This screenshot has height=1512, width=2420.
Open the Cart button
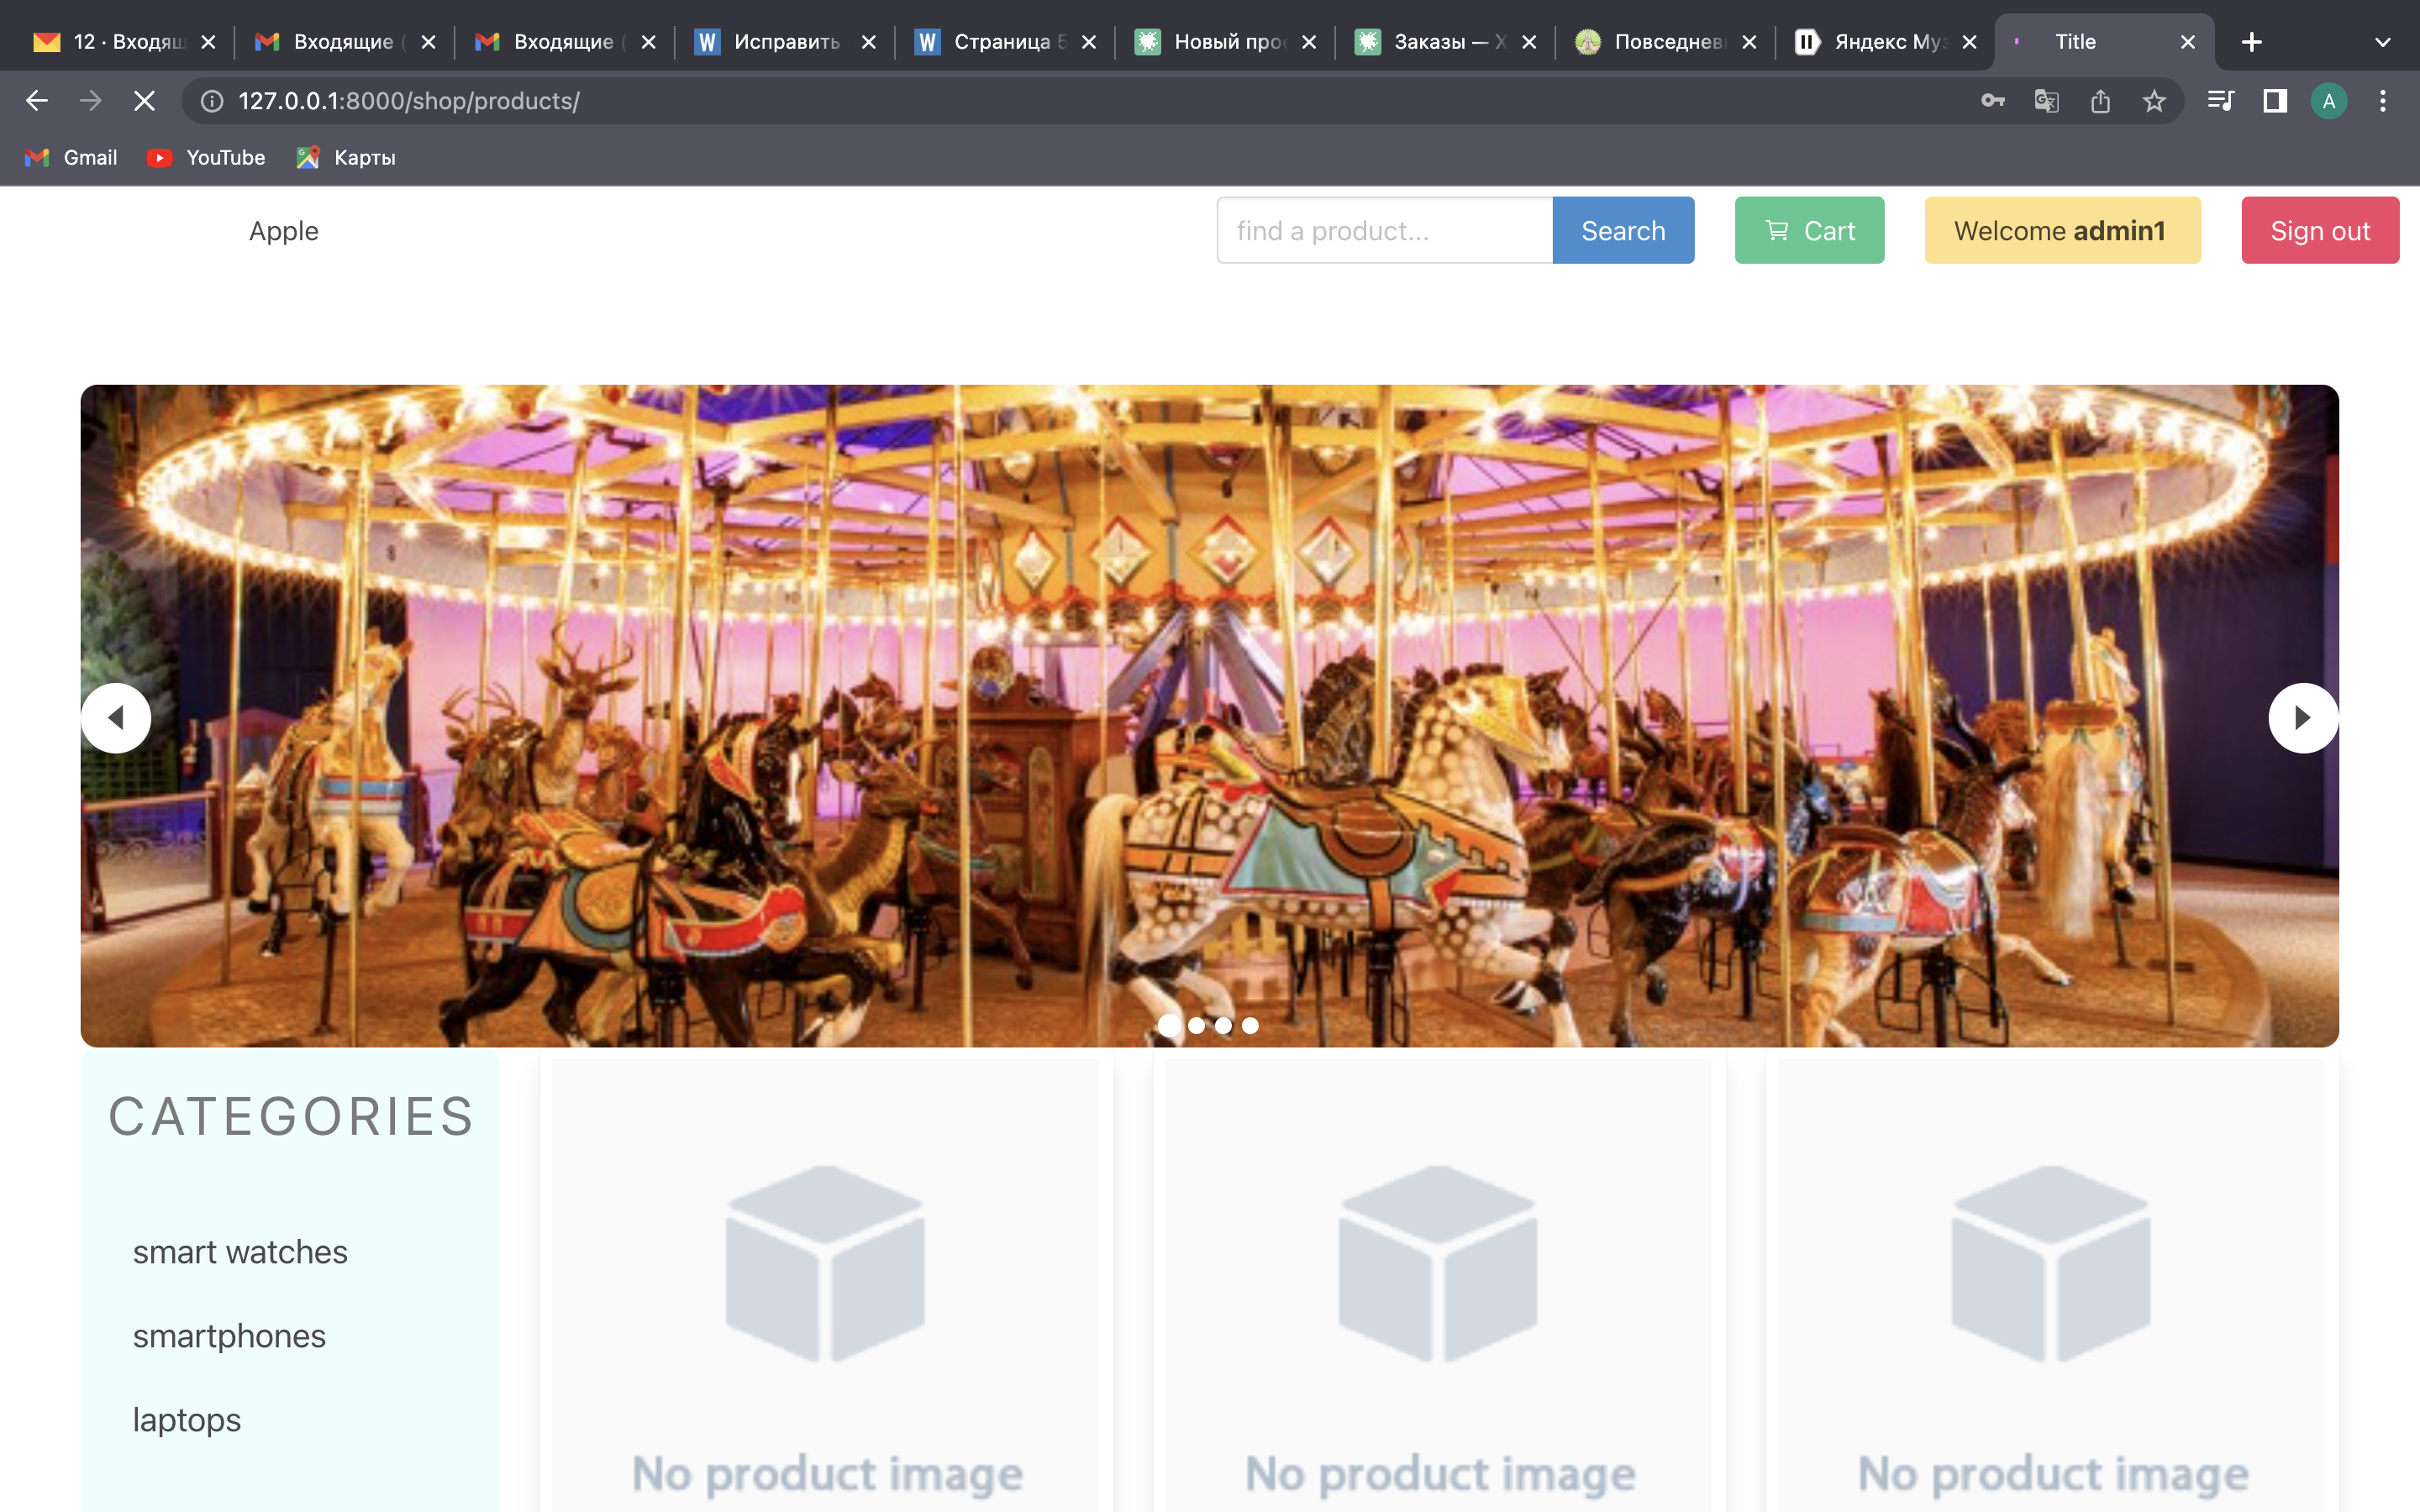point(1809,230)
